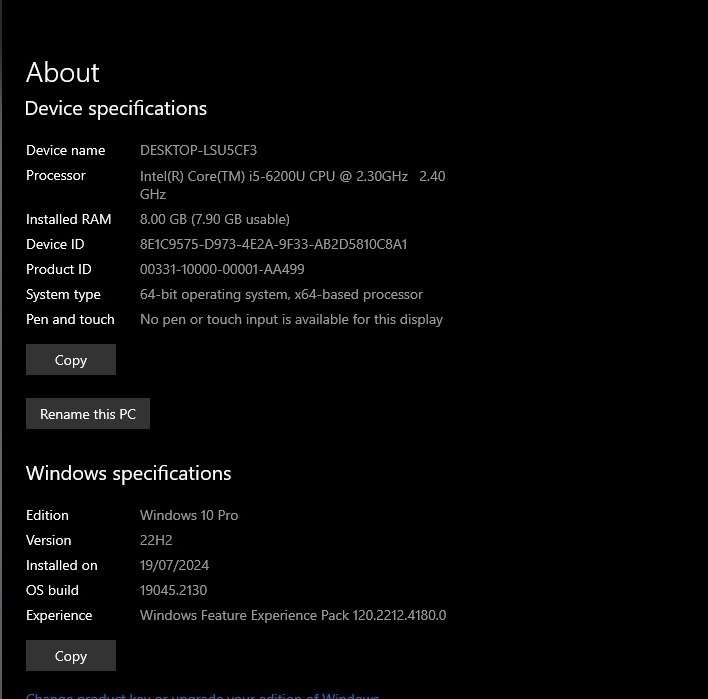Select the OS build label
Viewport: 708px width, 699px height.
[x=52, y=590]
